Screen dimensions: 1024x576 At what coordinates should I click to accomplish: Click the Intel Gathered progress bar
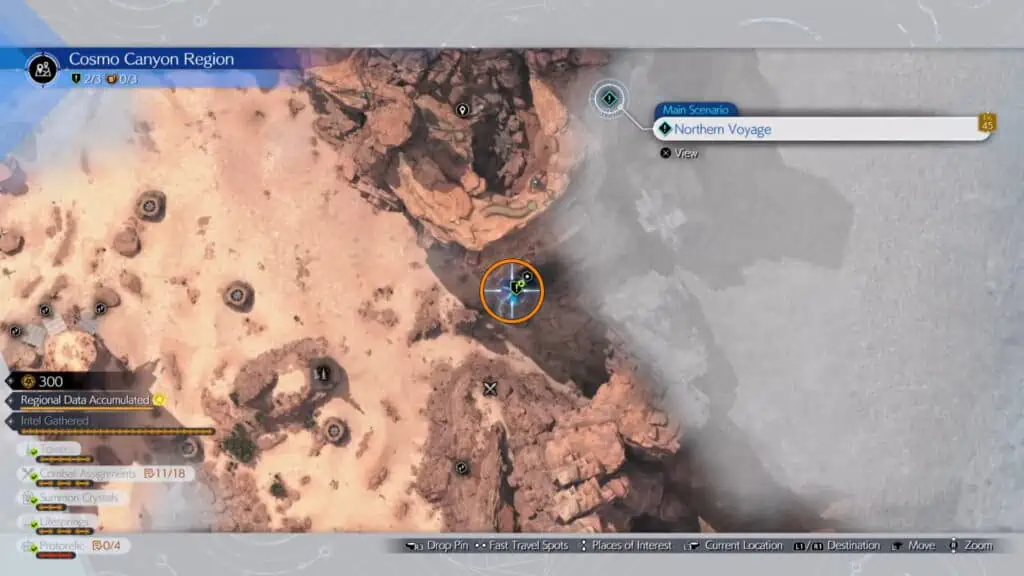pyautogui.click(x=118, y=432)
